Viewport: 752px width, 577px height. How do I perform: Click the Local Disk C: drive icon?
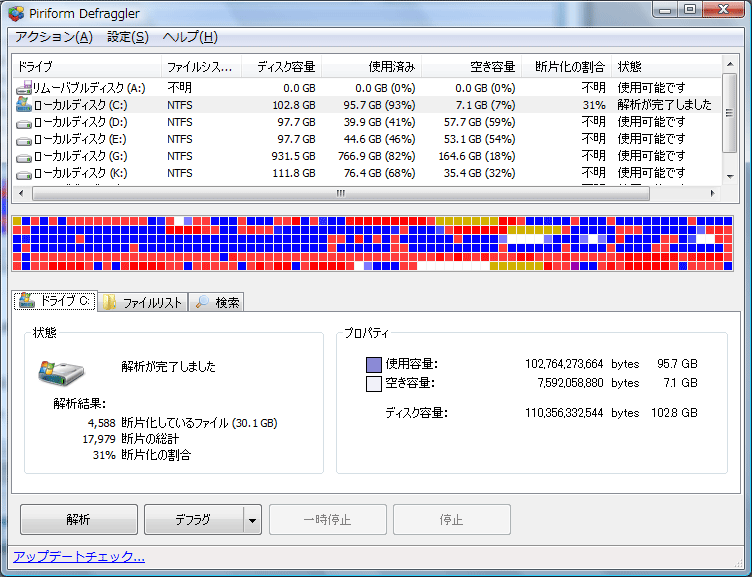24,104
